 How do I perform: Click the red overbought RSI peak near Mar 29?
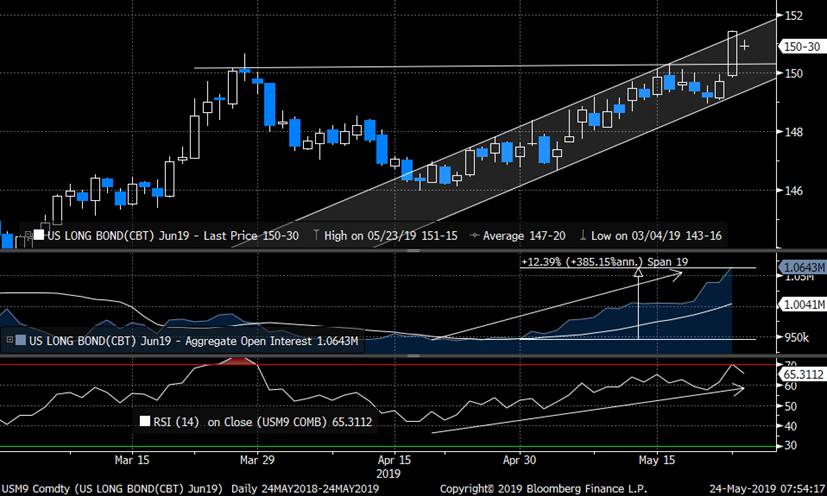(239, 360)
